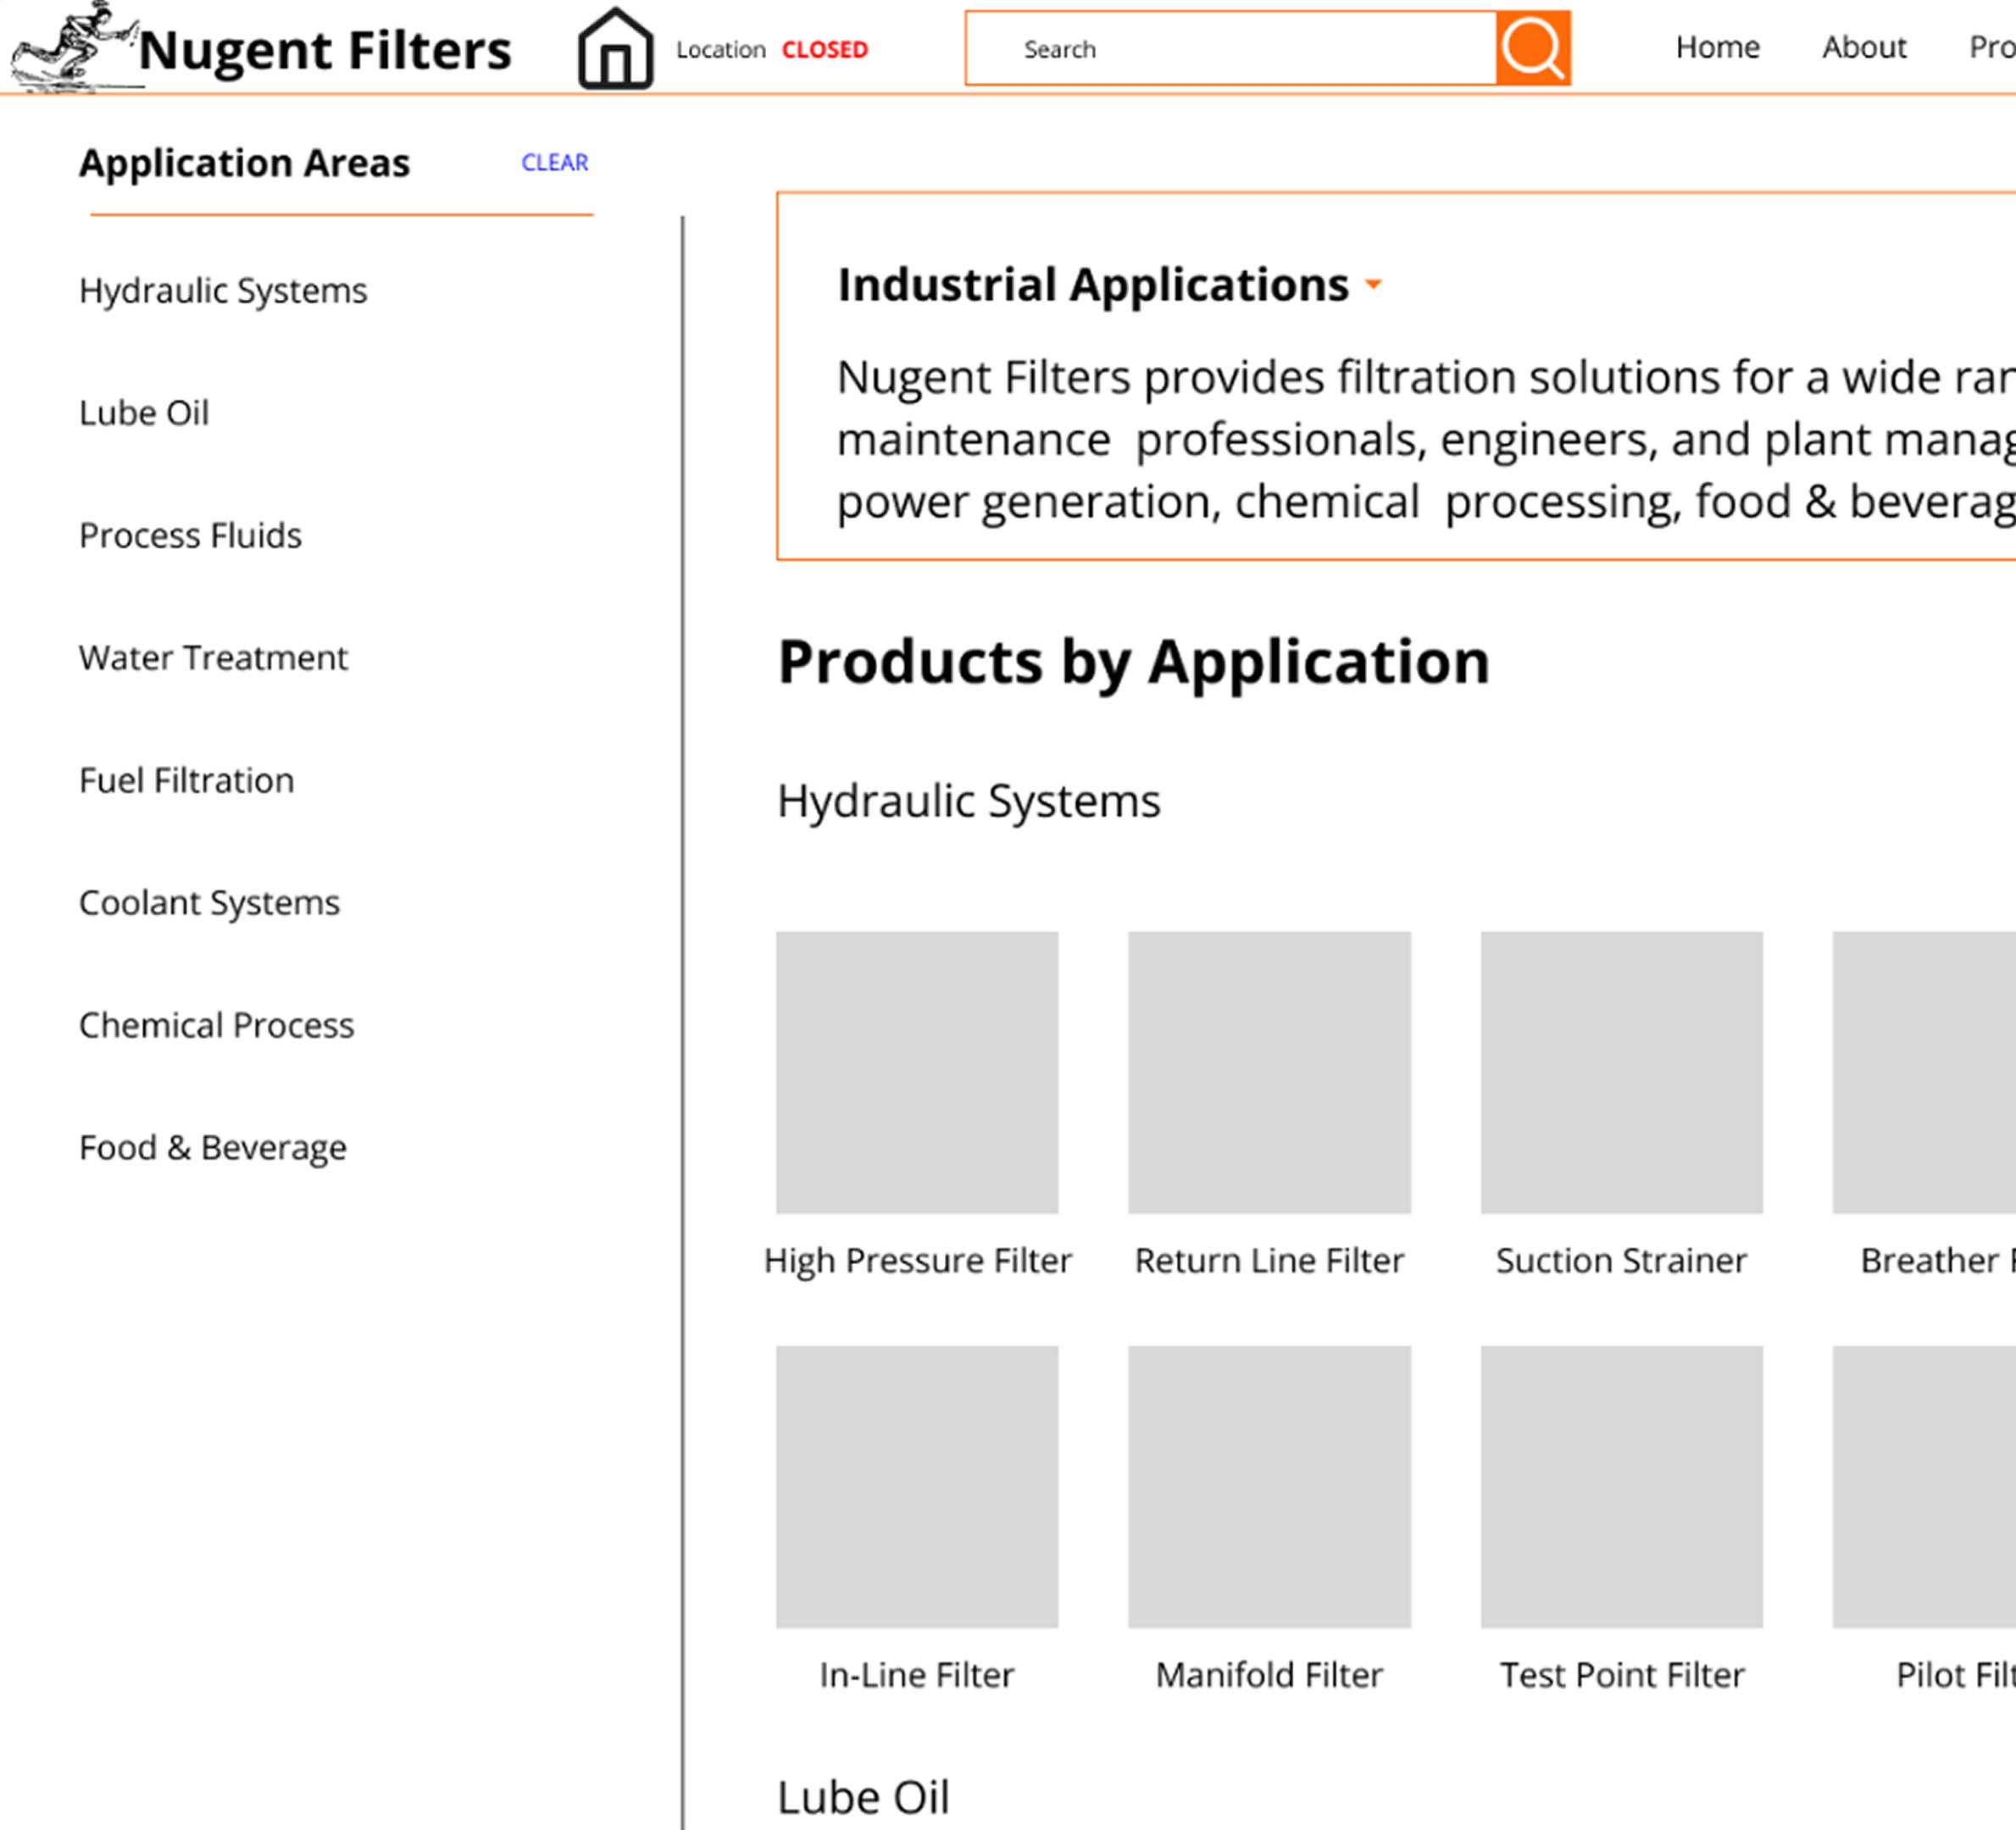
Task: Select Lube Oil in the sidebar
Action: pos(144,413)
